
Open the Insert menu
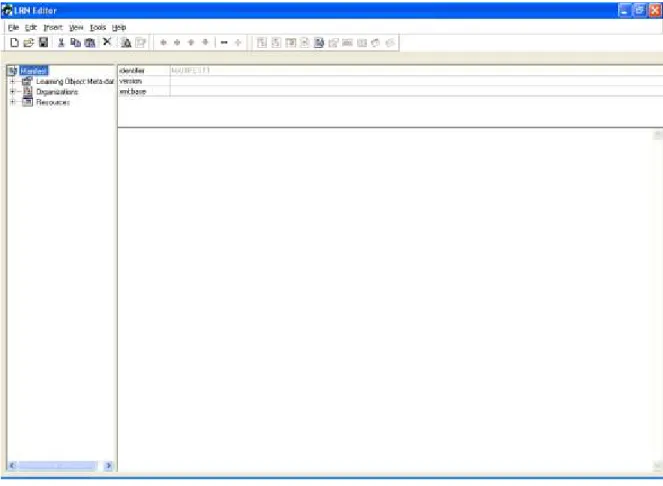coord(53,27)
